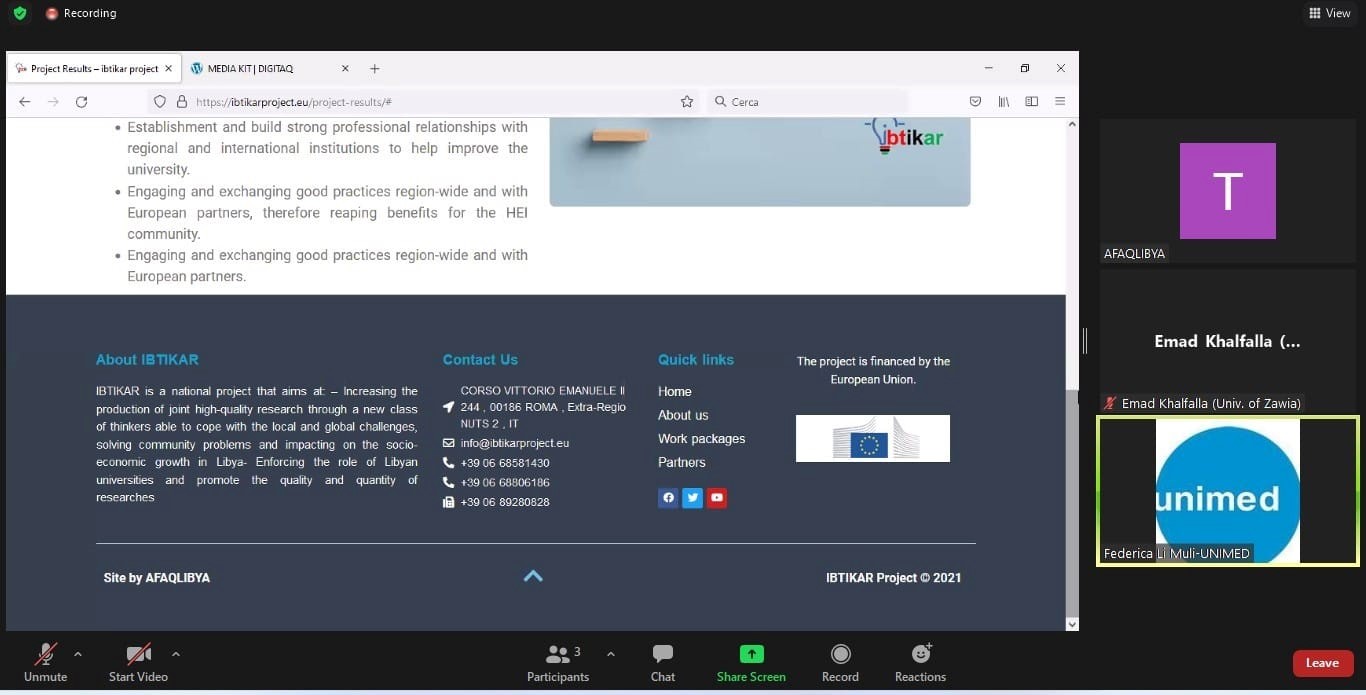
Task: Click the vertical scrollbar thumb
Action: coord(1072,503)
